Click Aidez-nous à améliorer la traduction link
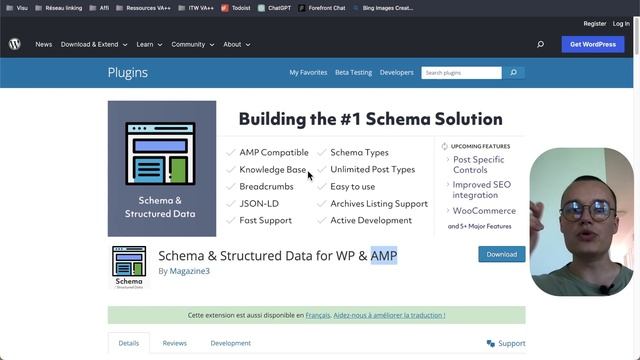640x360 pixels. coord(389,315)
